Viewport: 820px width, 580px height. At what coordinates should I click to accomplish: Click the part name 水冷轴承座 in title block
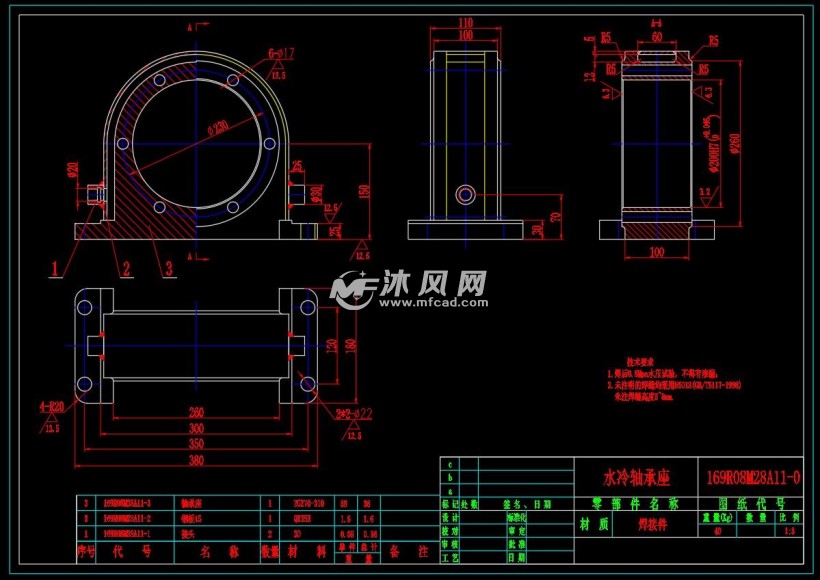click(640, 476)
